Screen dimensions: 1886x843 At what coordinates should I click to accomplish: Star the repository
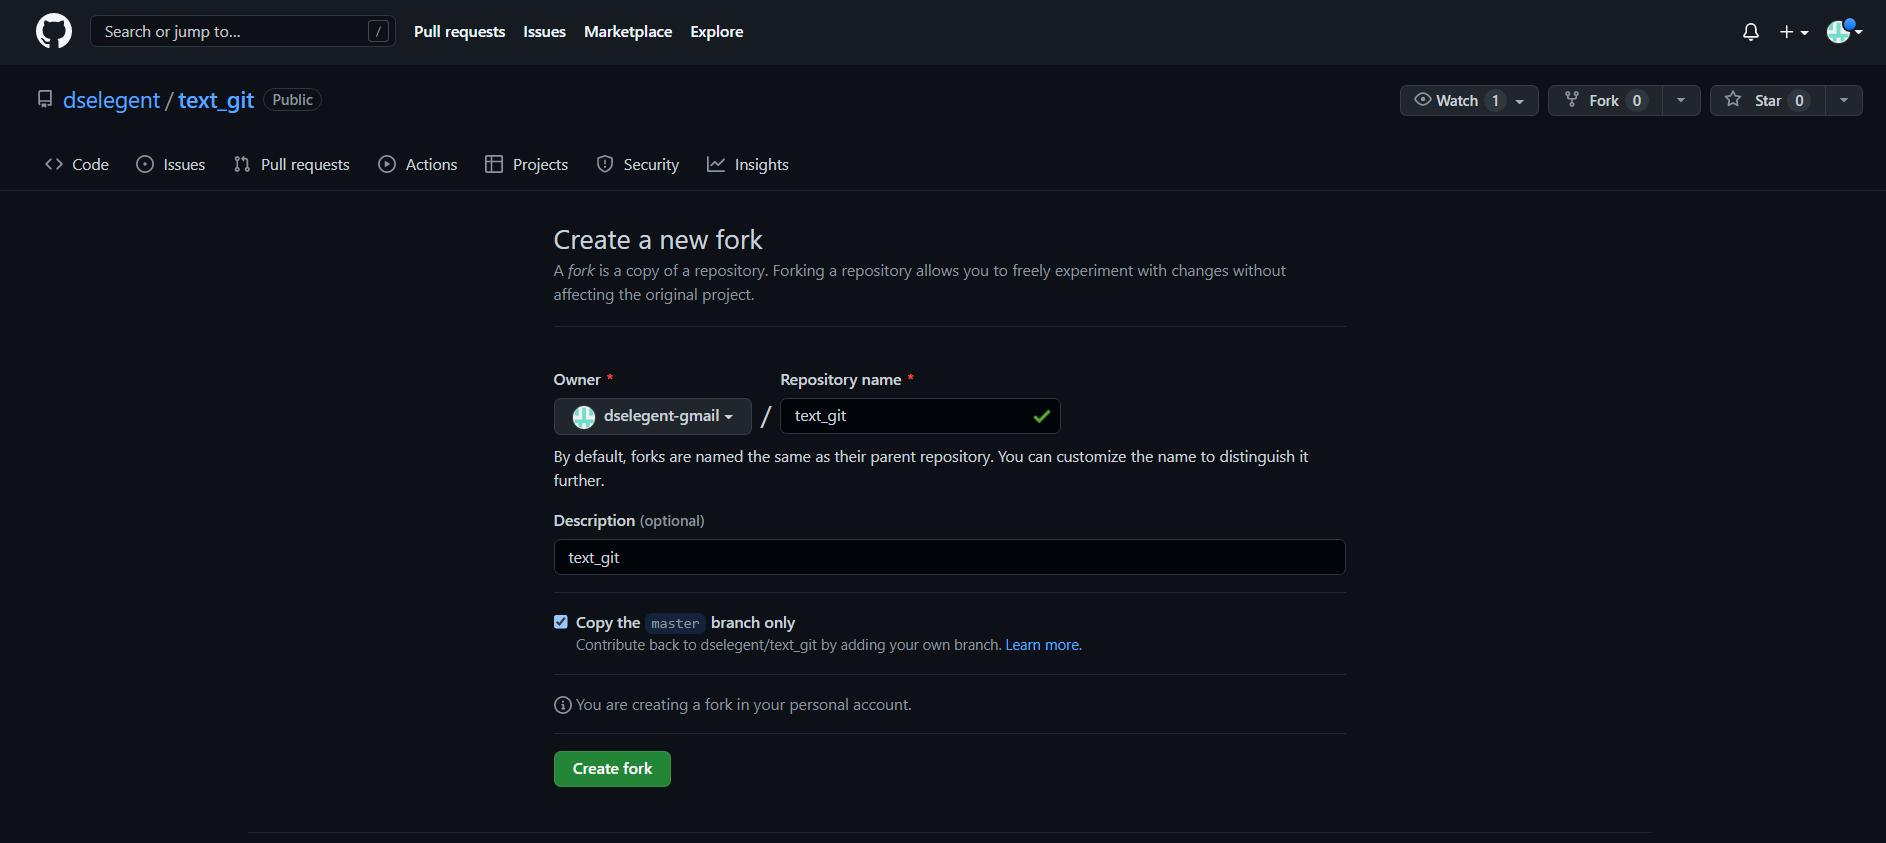pyautogui.click(x=1767, y=100)
